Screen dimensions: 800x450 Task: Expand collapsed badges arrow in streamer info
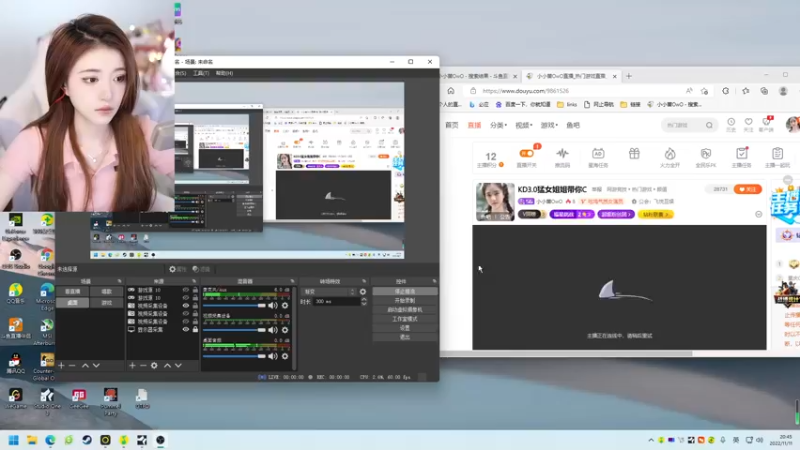pos(759,214)
